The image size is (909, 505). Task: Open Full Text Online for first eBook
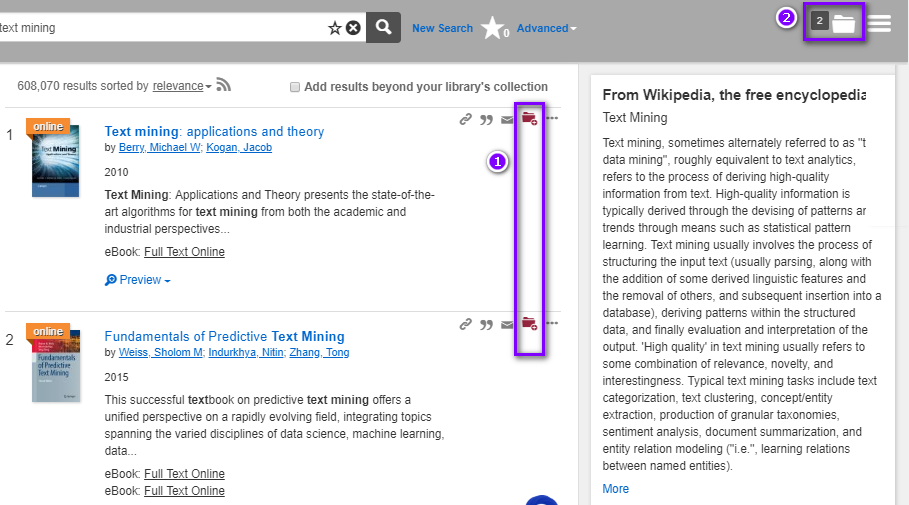coord(184,252)
